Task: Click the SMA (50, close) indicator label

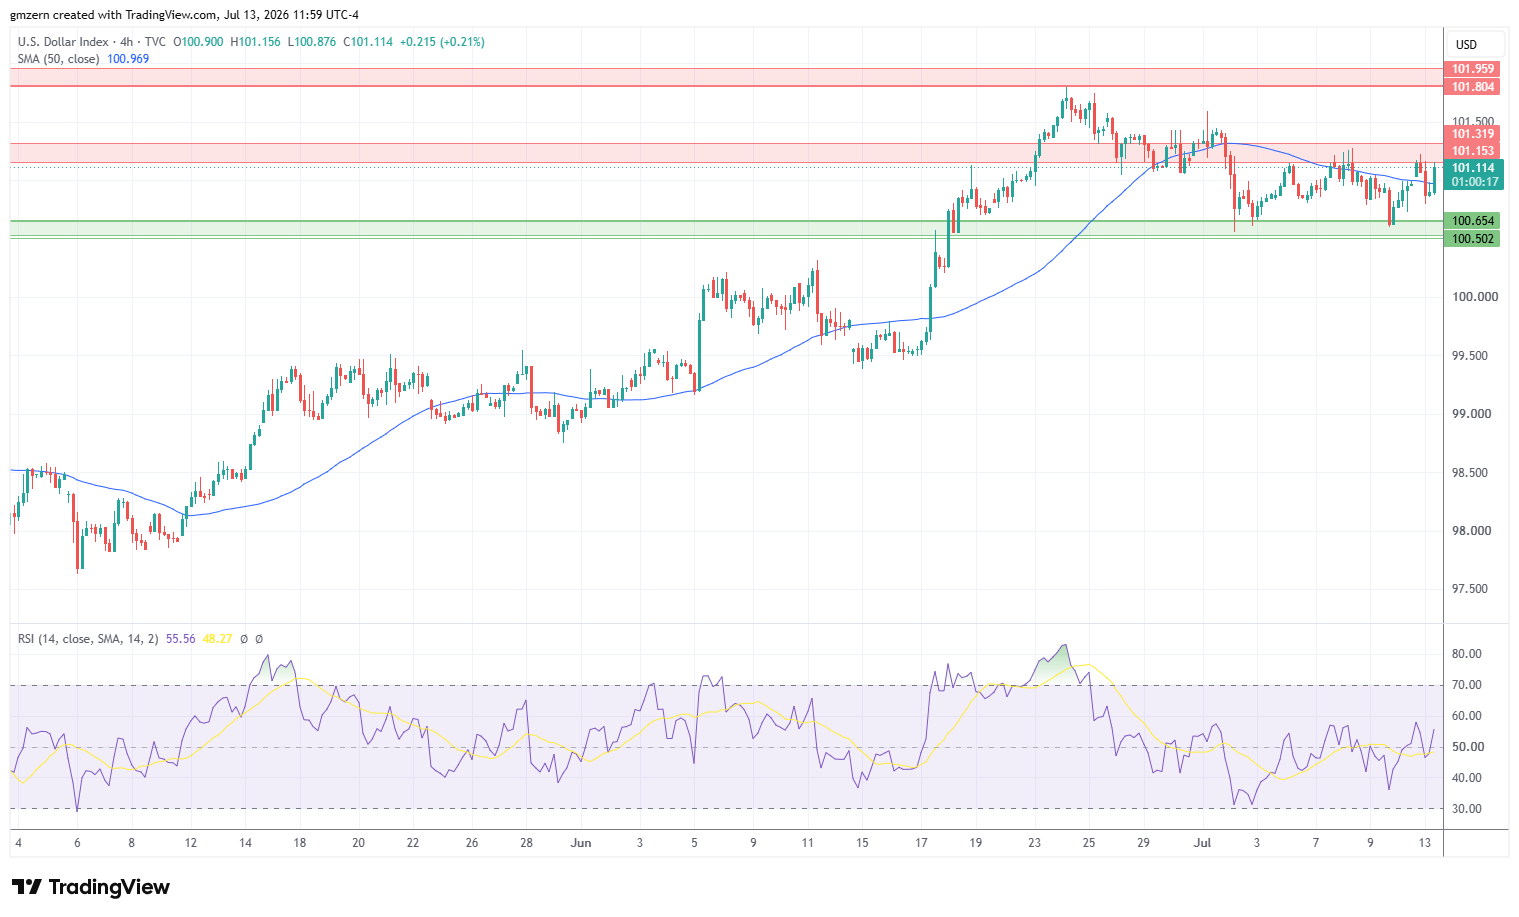Action: 58,59
